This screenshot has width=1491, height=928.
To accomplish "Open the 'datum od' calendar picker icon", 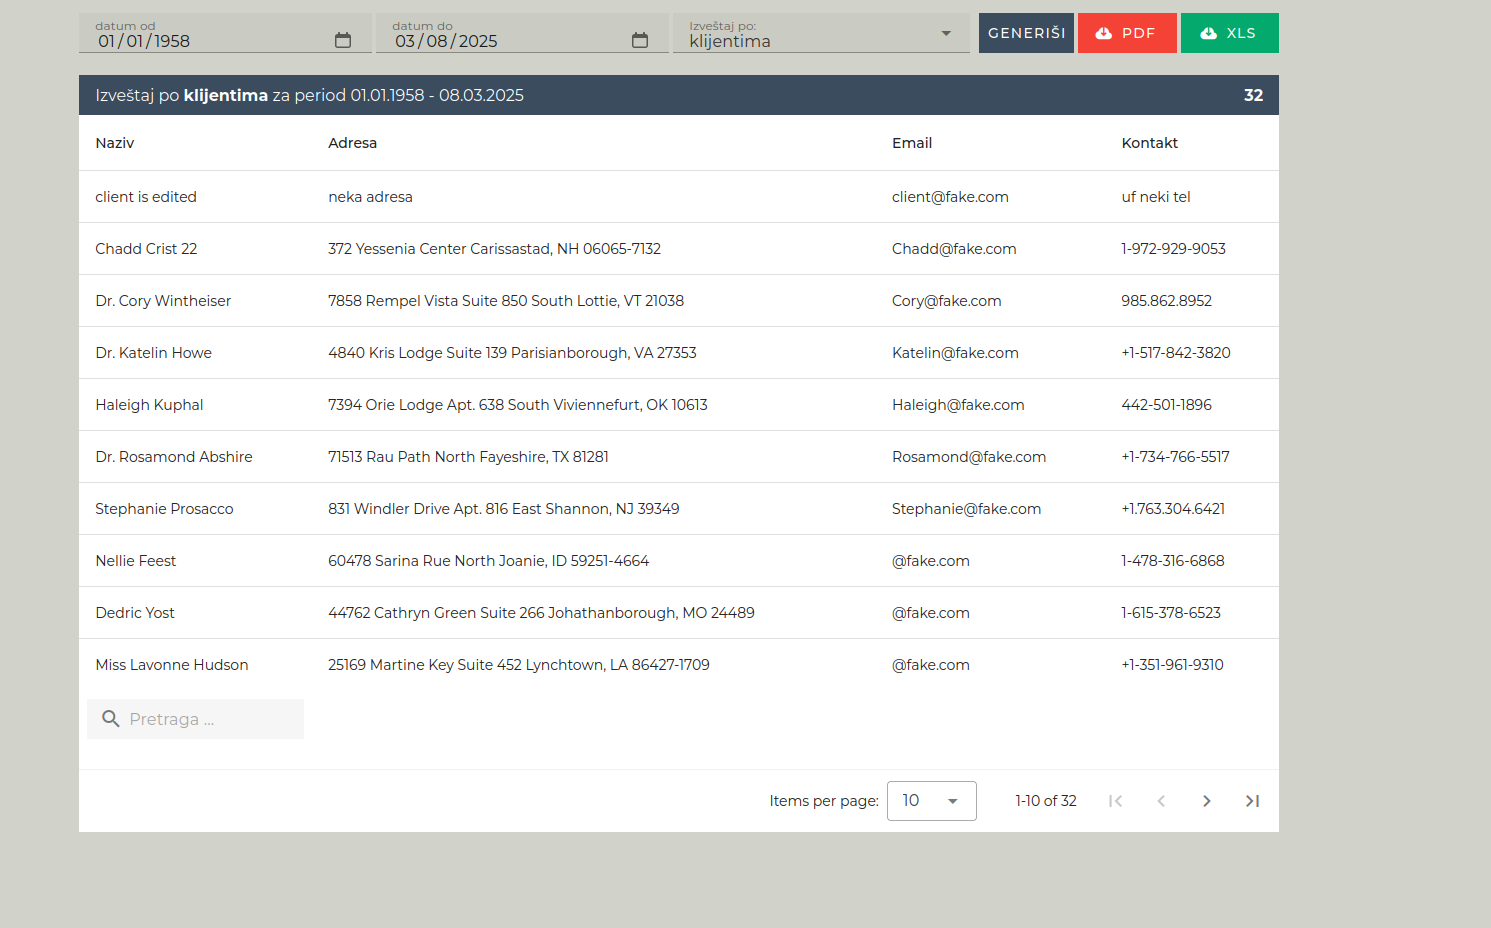I will [x=343, y=41].
